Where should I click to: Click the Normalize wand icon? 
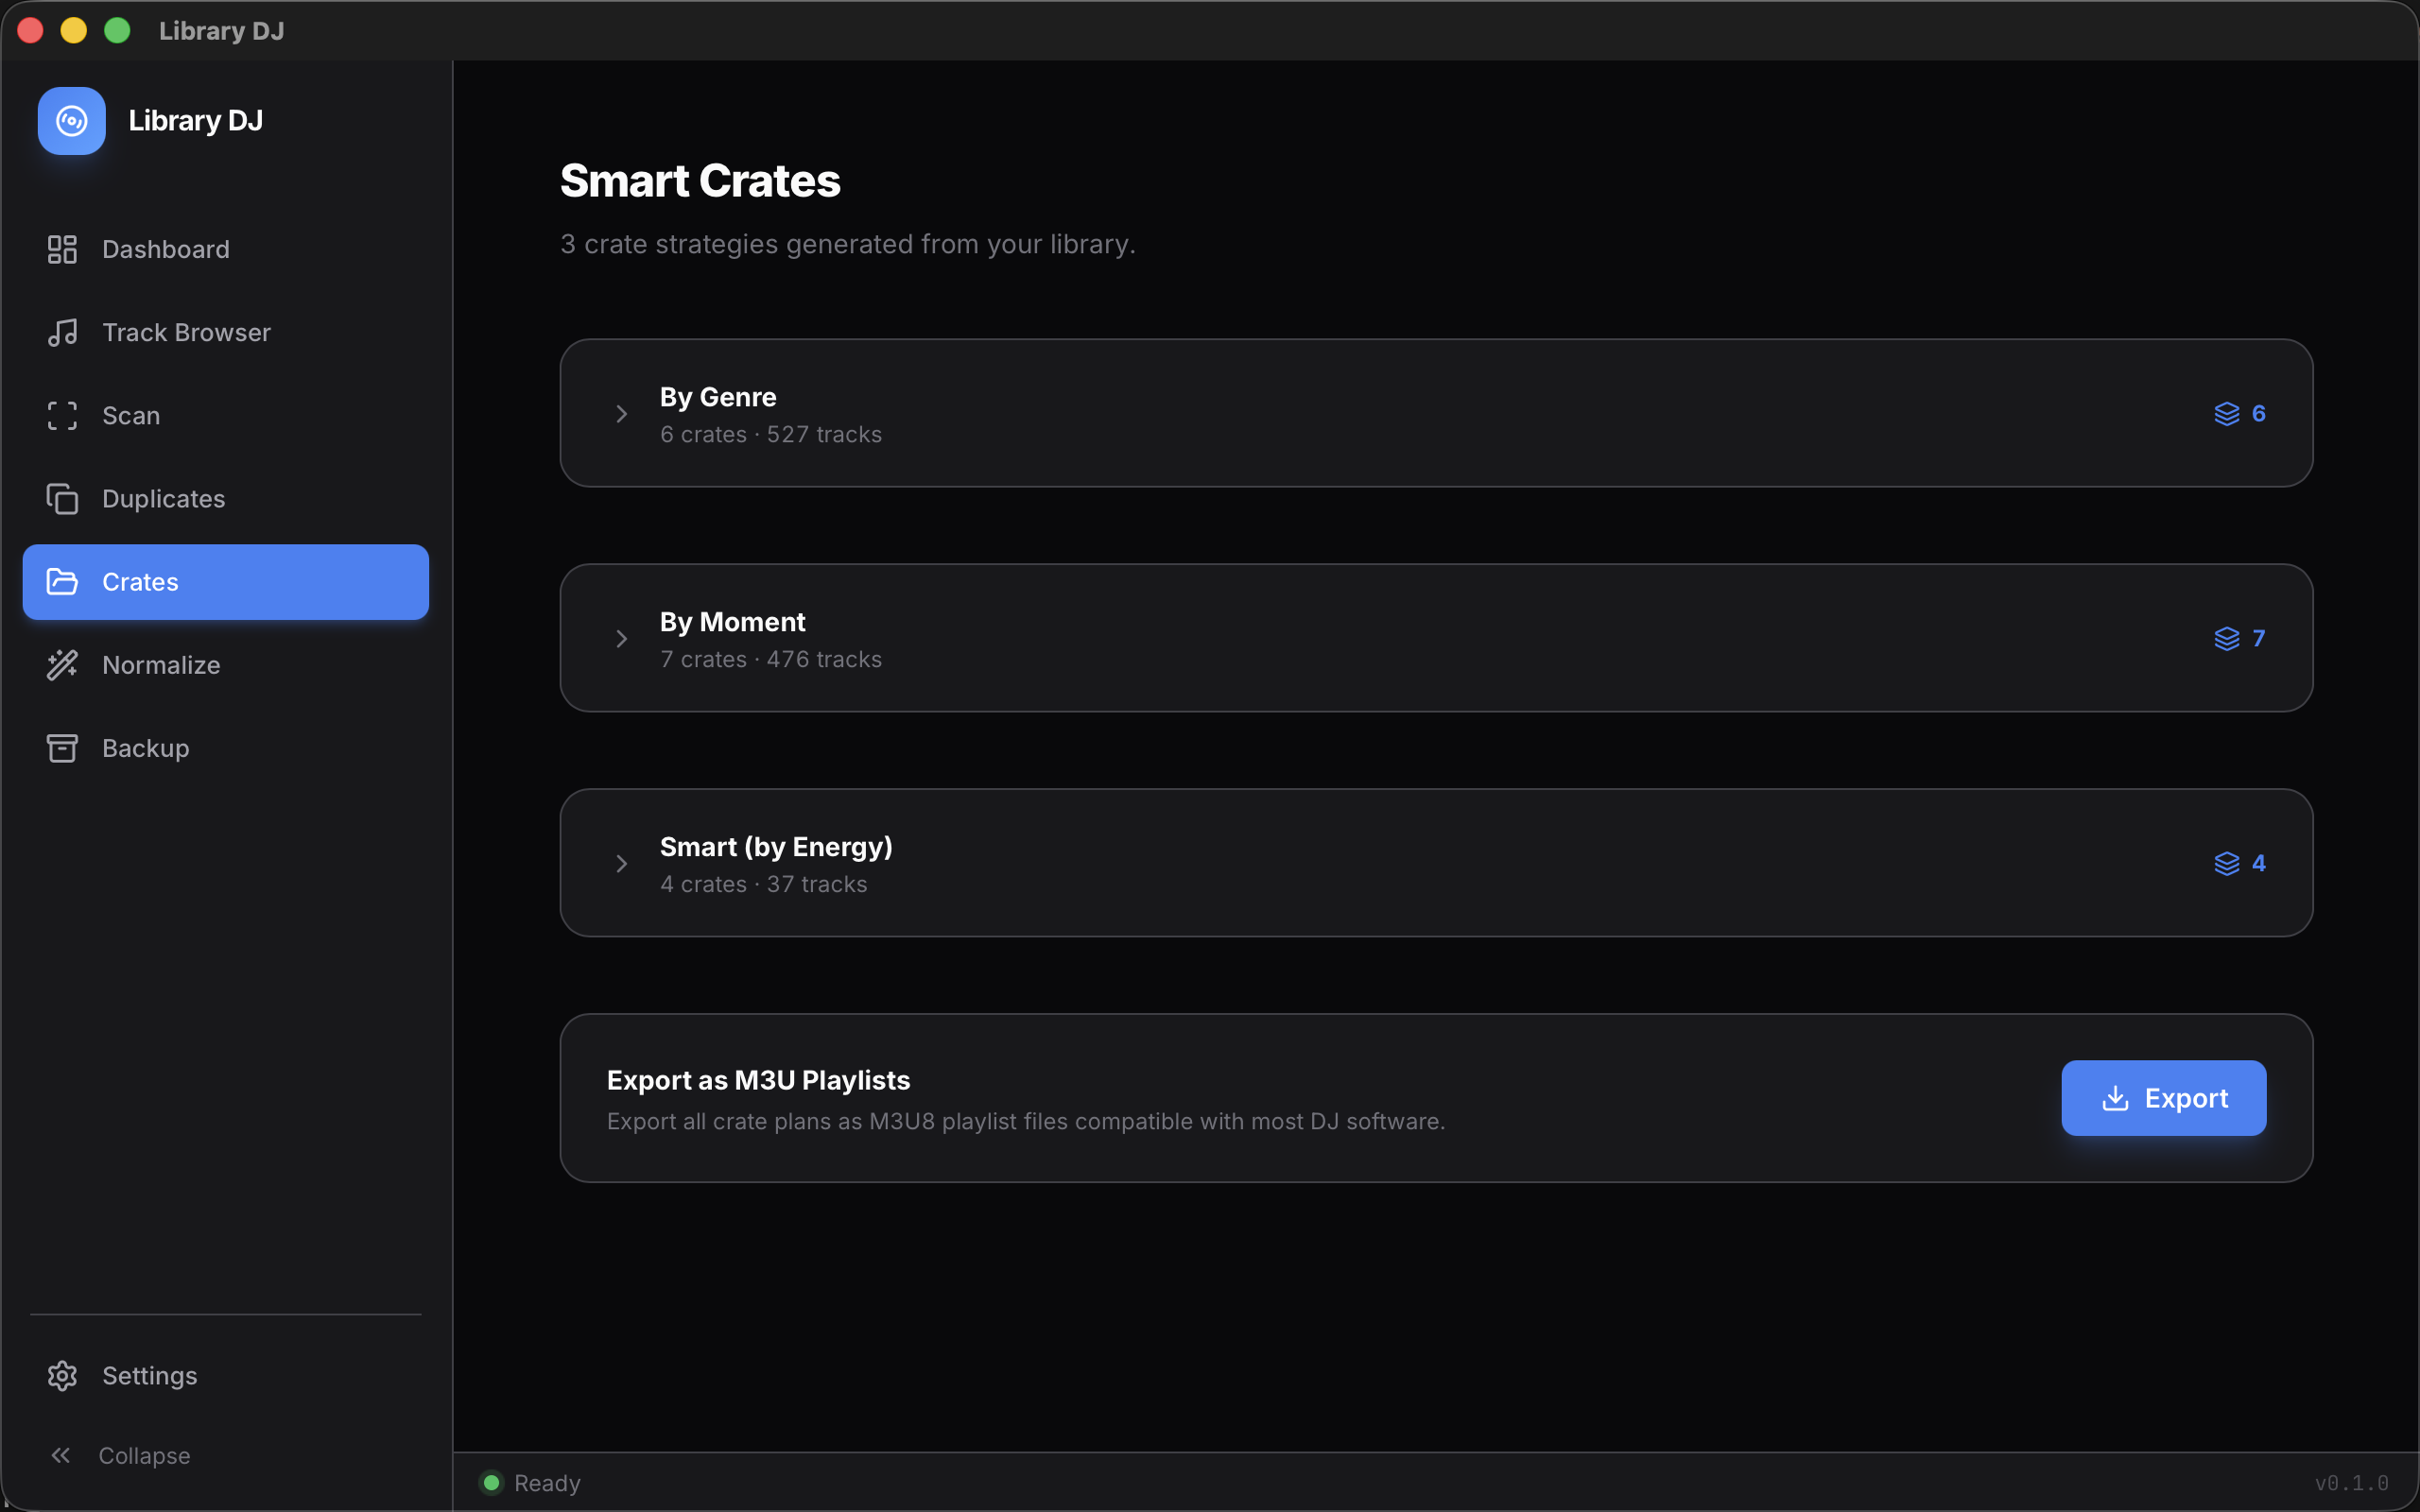click(x=63, y=664)
